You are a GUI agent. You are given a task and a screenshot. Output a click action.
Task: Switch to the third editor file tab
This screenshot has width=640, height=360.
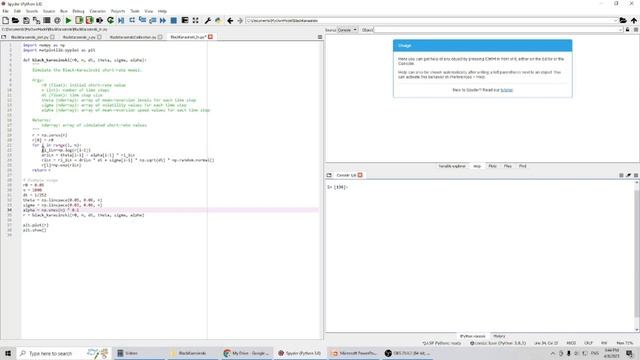coord(136,37)
